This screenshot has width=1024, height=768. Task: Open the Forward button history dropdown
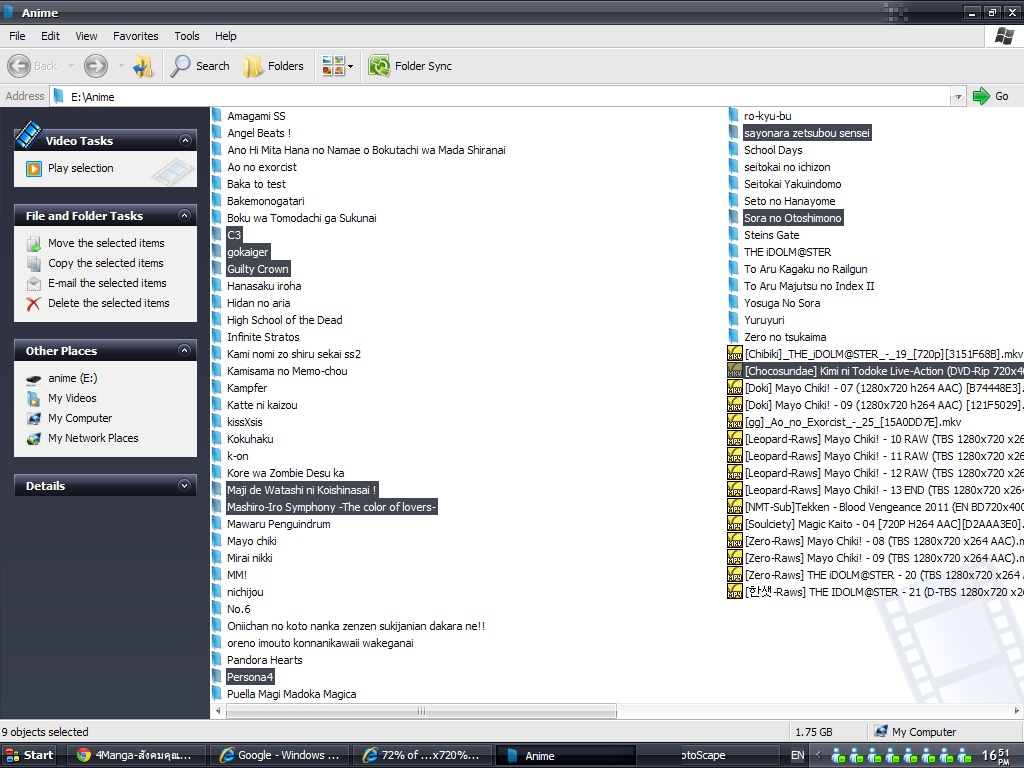pyautogui.click(x=121, y=66)
